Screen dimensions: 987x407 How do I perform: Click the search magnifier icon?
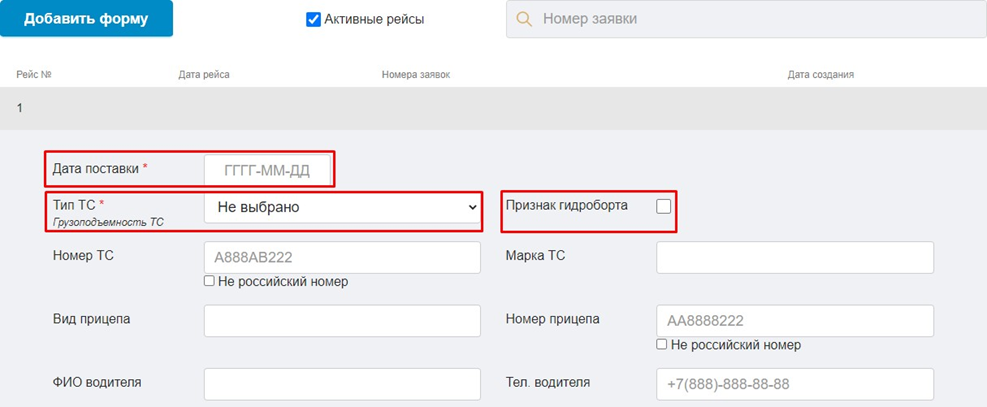coord(524,19)
